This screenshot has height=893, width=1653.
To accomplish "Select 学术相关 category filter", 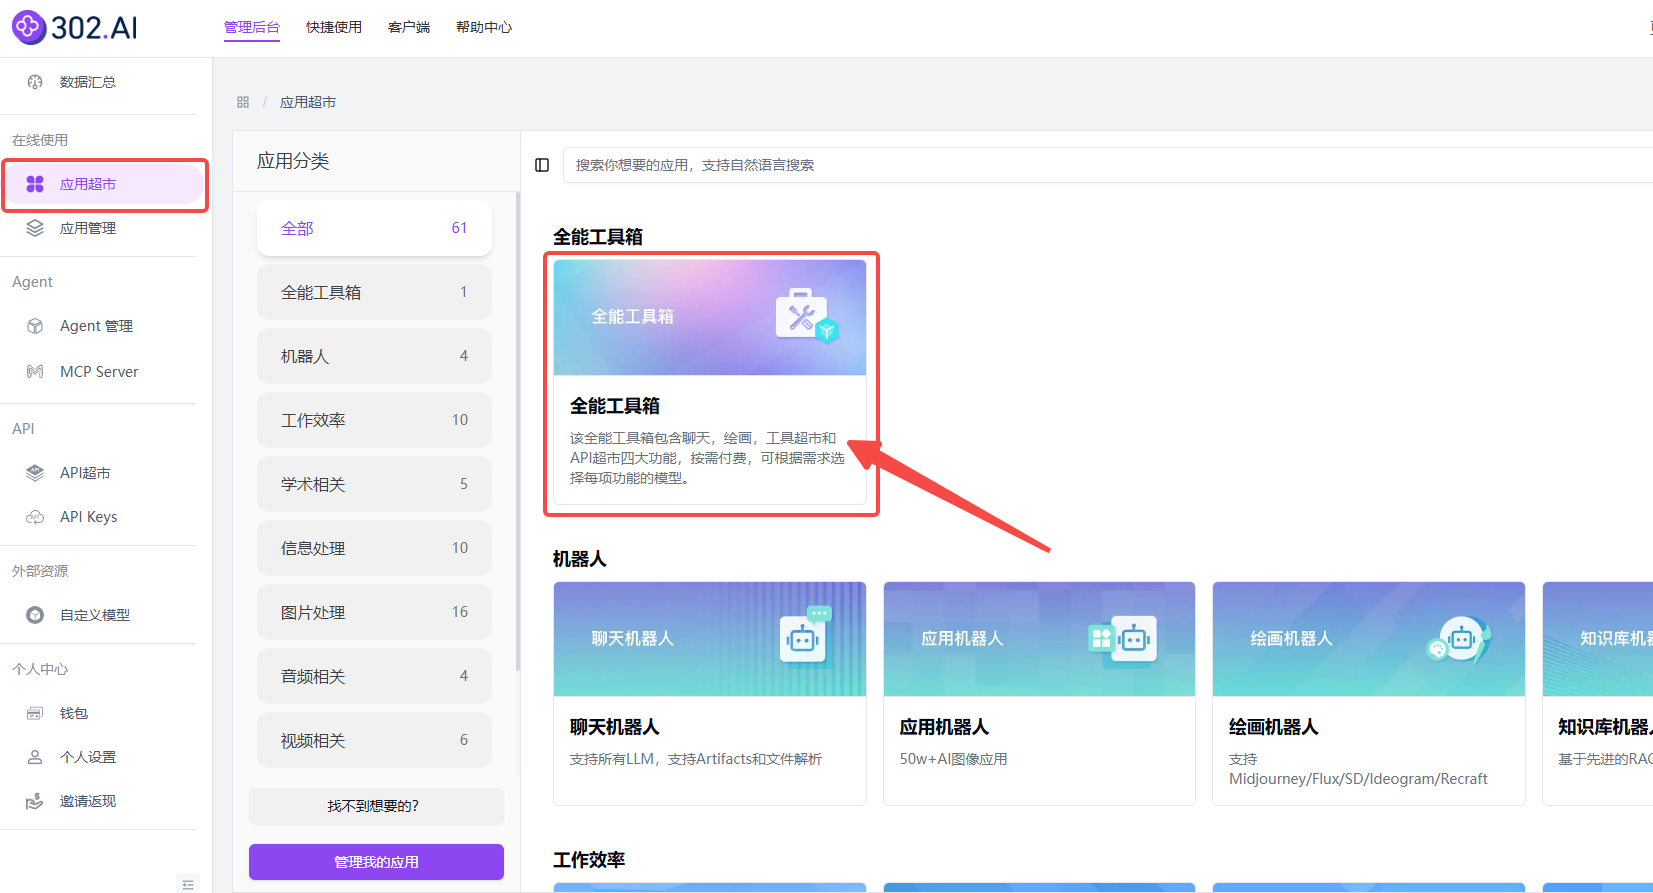I will pos(374,484).
